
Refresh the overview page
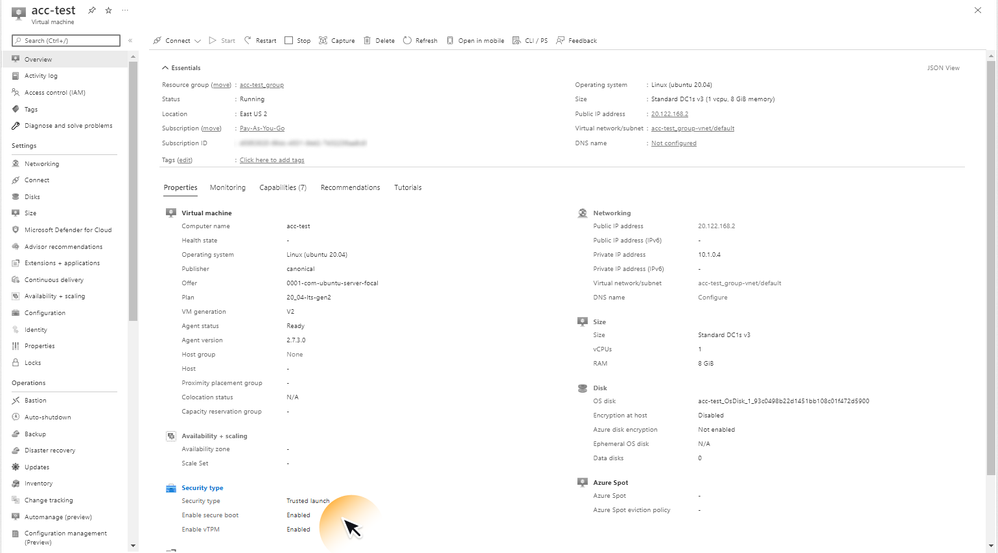420,40
